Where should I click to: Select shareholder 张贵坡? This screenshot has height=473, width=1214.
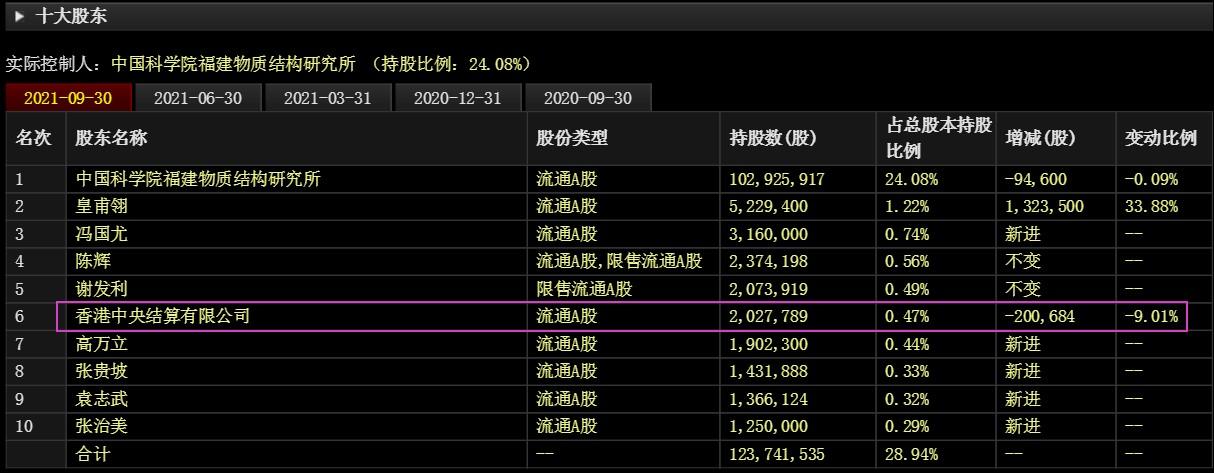point(103,372)
